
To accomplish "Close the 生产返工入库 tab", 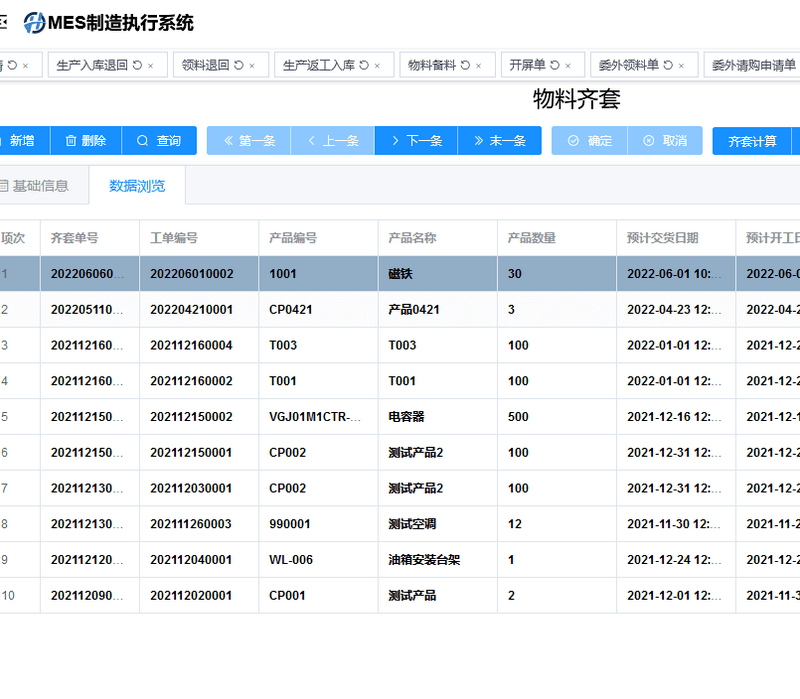I will coord(377,66).
